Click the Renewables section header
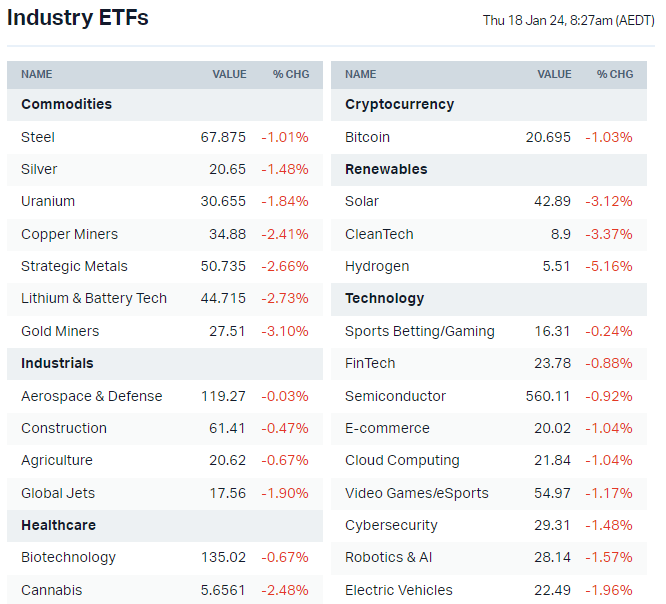666x604 pixels. pyautogui.click(x=386, y=169)
